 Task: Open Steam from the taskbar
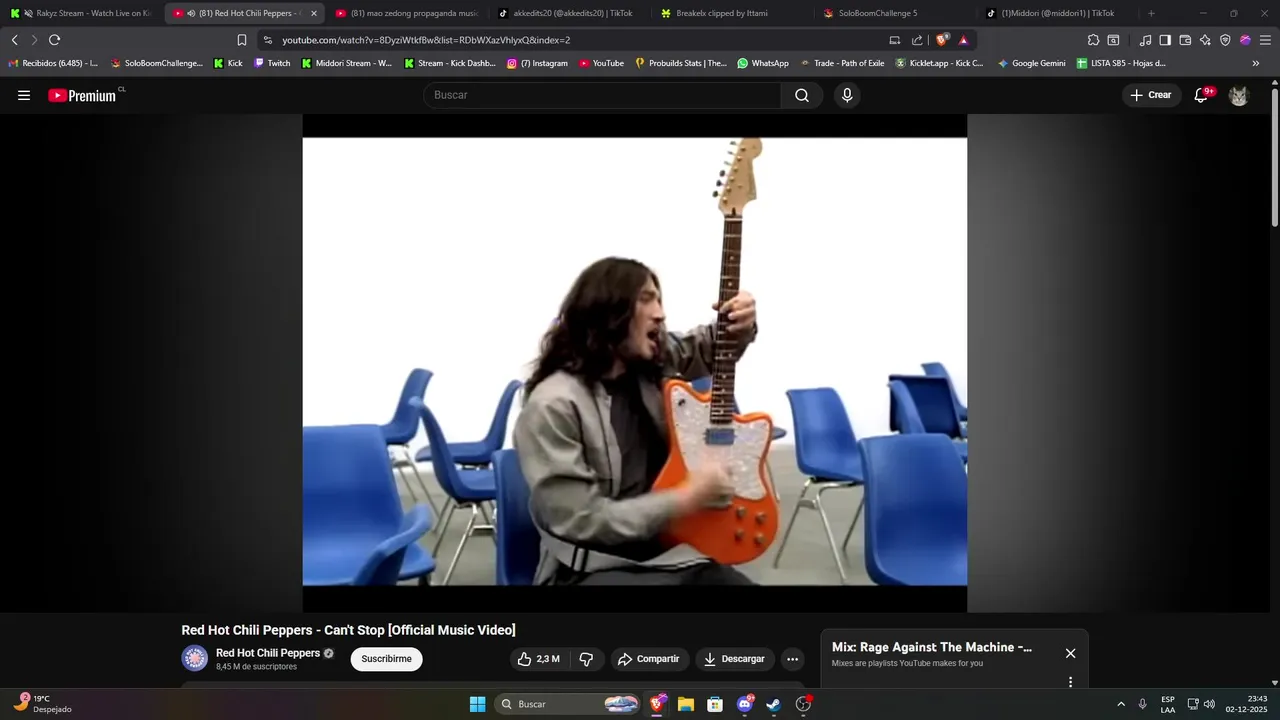[x=774, y=704]
